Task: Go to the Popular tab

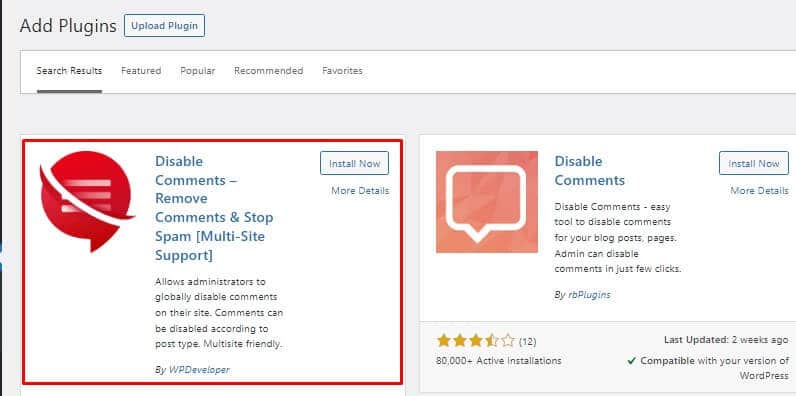Action: [197, 71]
